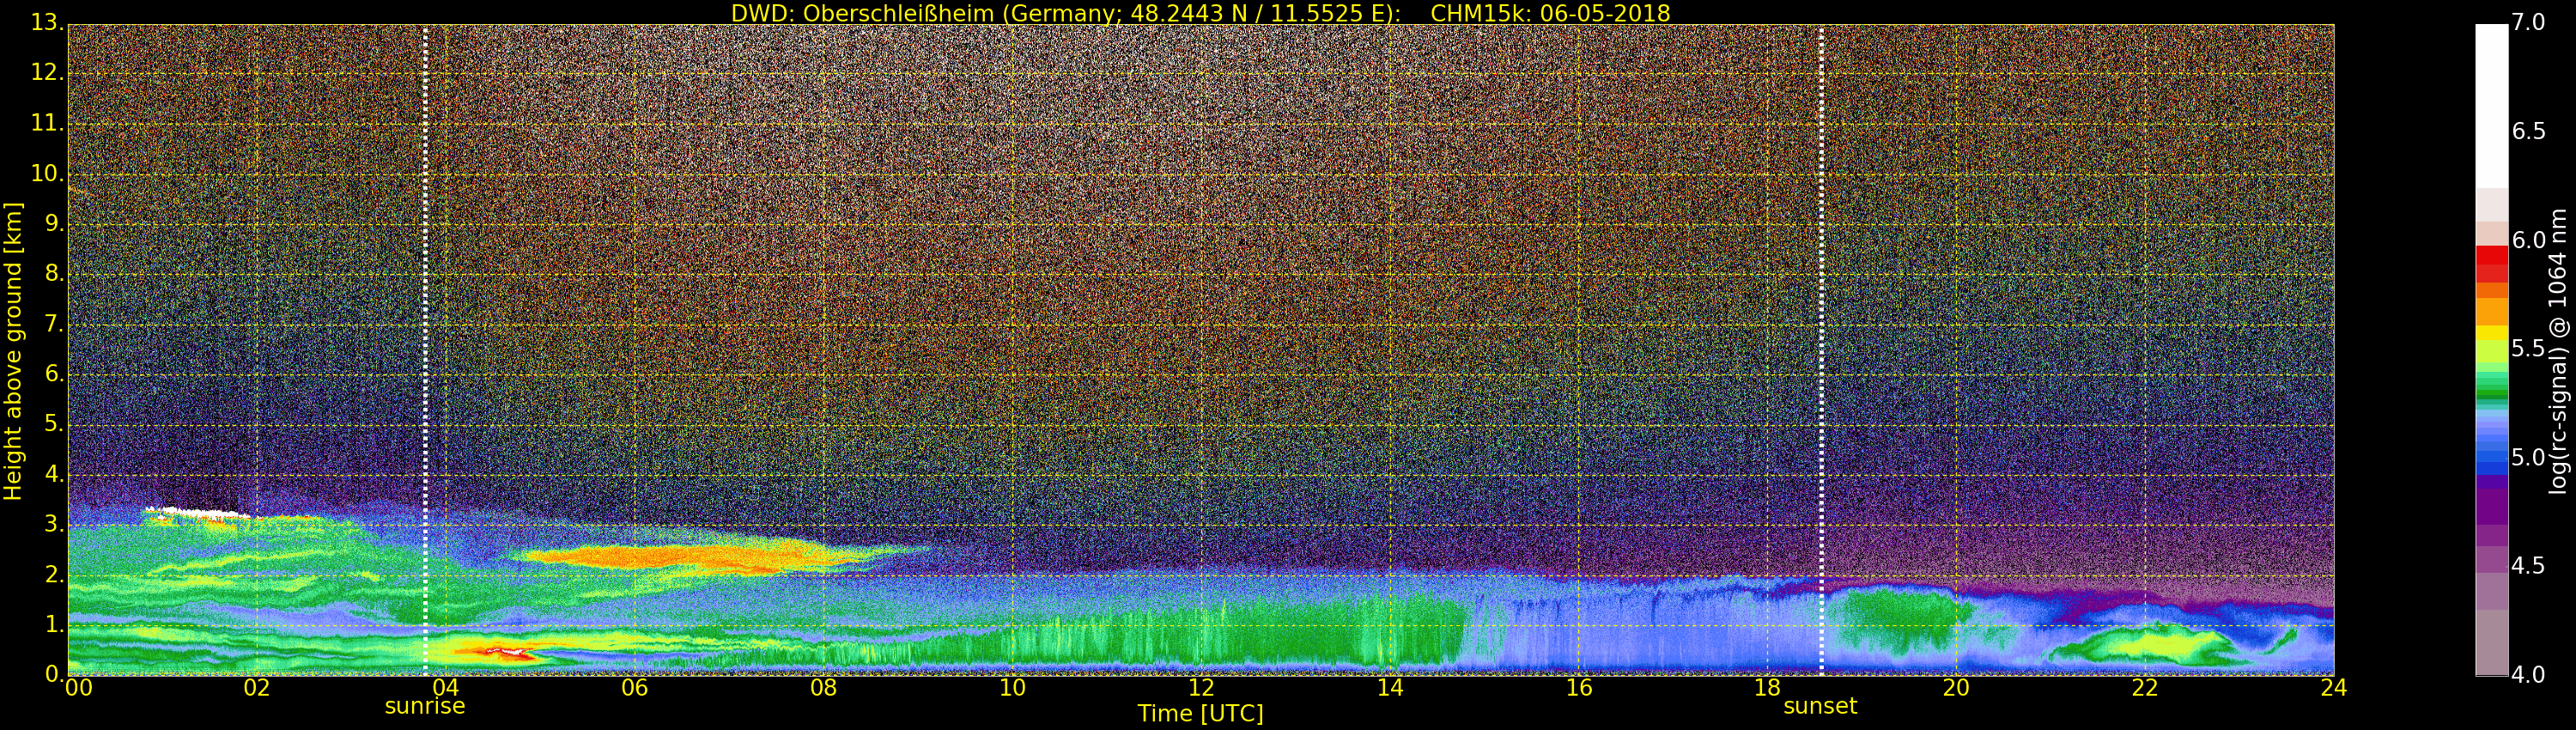The width and height of the screenshot is (2576, 730).
Task: Click time-axis tick label '04'
Action: pyautogui.click(x=446, y=687)
